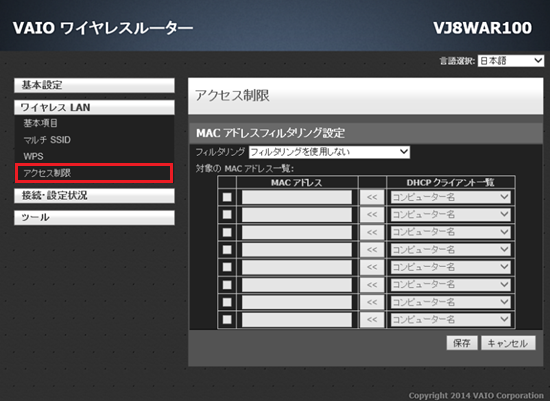Open the 言語選択 language dropdown

point(511,61)
